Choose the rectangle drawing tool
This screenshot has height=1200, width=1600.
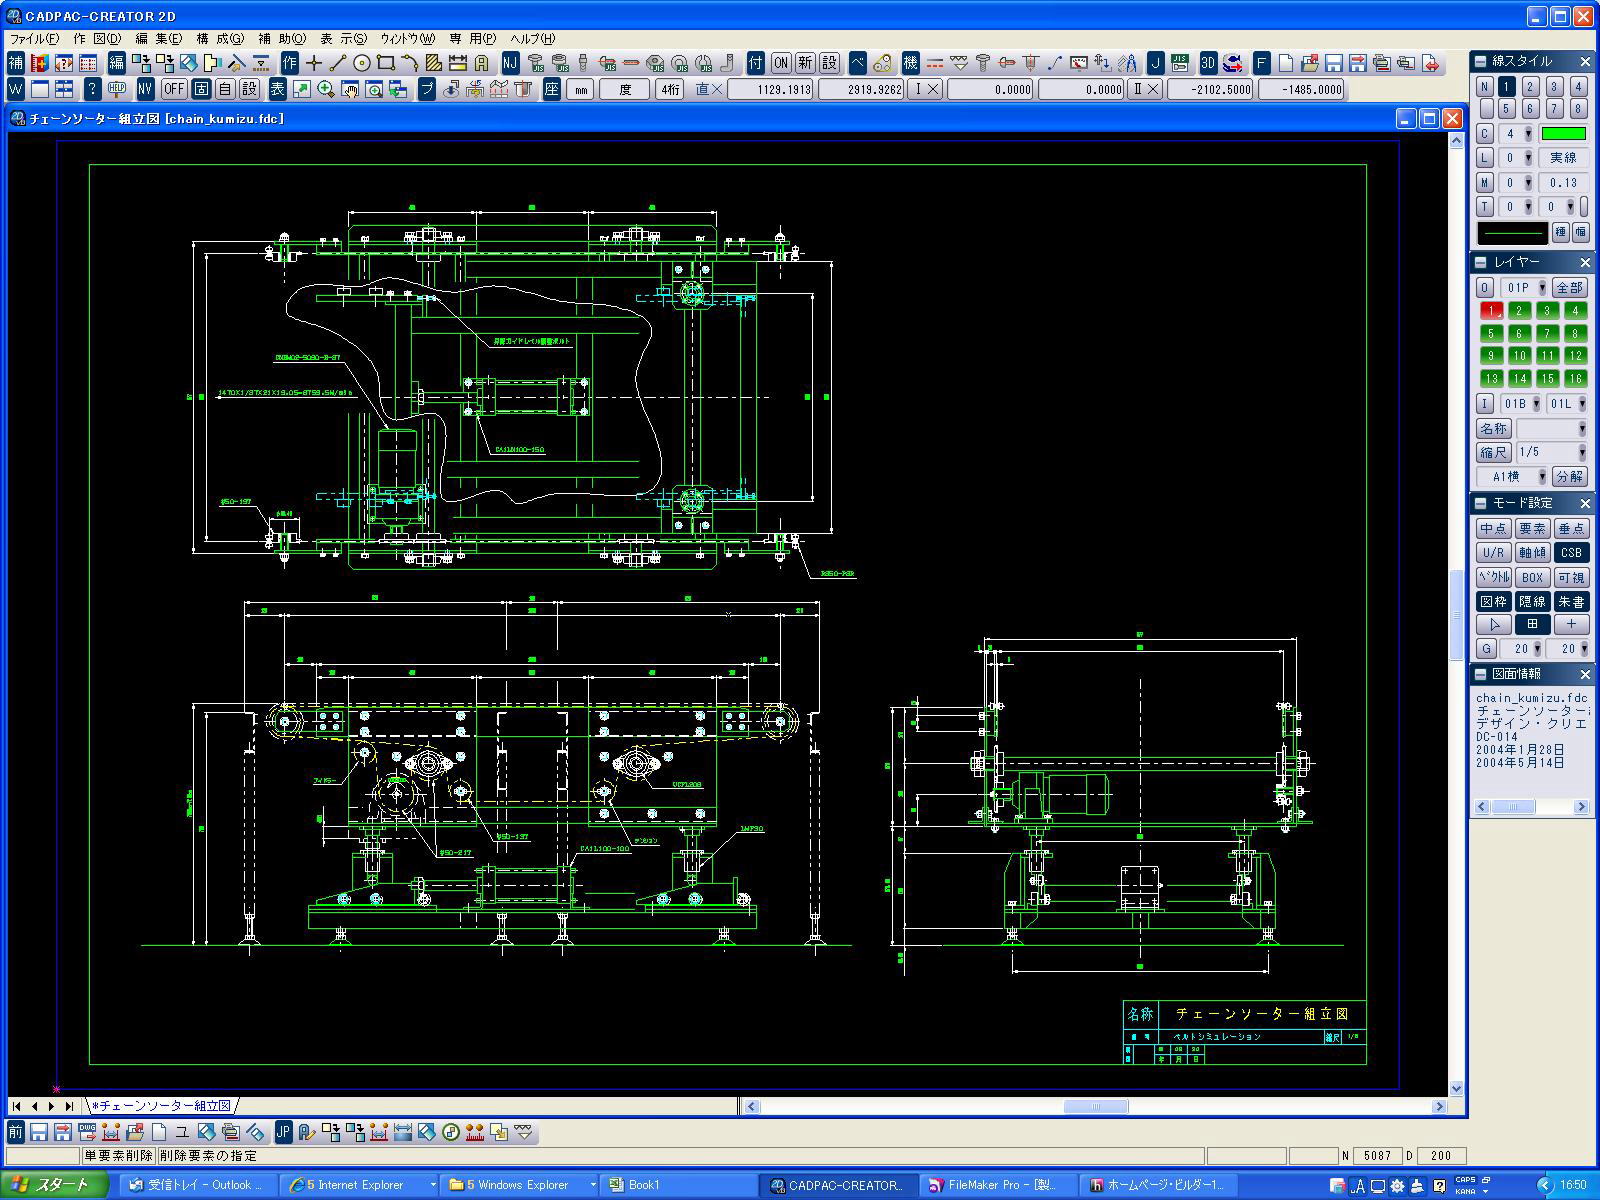[386, 63]
